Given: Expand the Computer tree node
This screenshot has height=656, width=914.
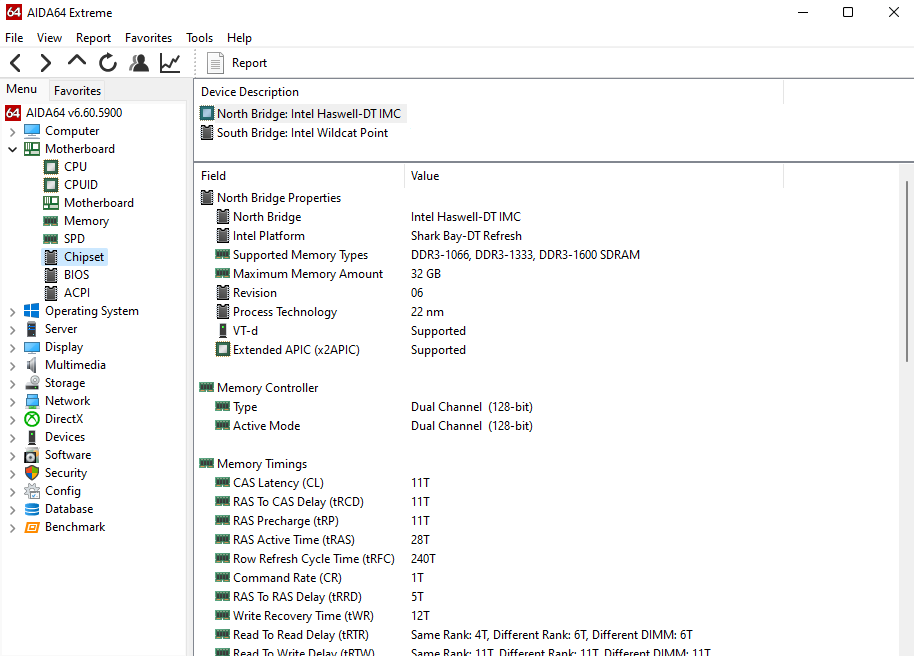Looking at the screenshot, I should (12, 132).
